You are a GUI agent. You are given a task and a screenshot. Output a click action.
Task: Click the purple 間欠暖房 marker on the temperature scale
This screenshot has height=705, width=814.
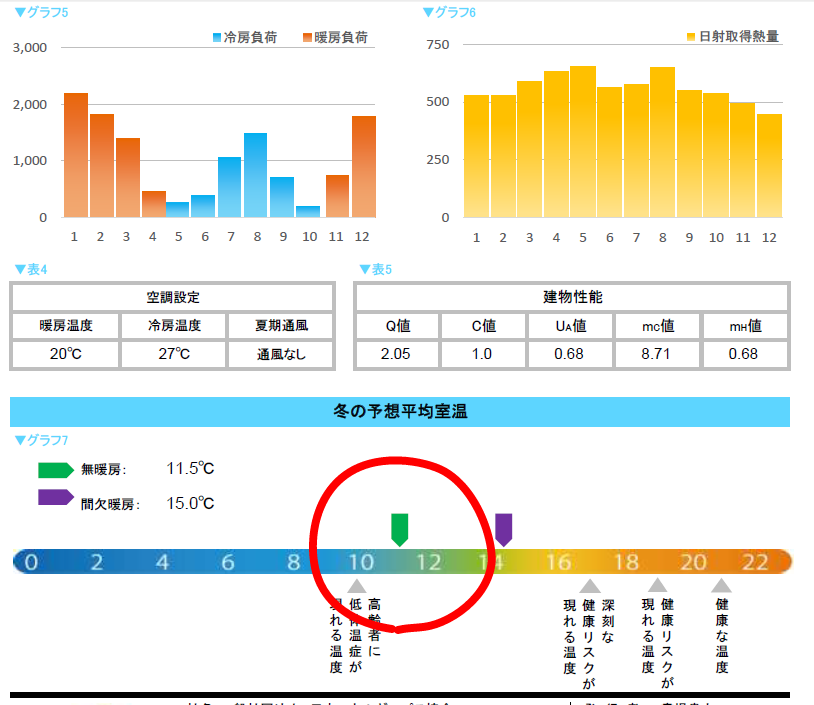point(504,529)
